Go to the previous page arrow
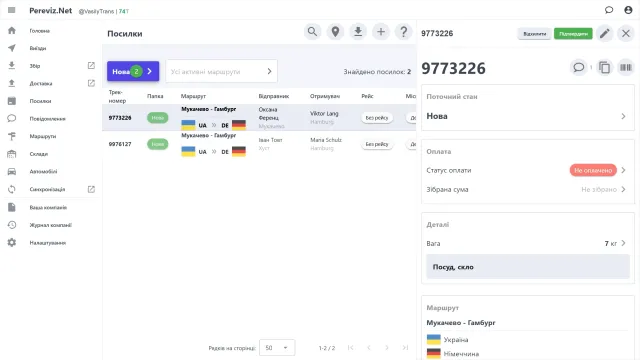640x360 pixels. pyautogui.click(x=369, y=348)
